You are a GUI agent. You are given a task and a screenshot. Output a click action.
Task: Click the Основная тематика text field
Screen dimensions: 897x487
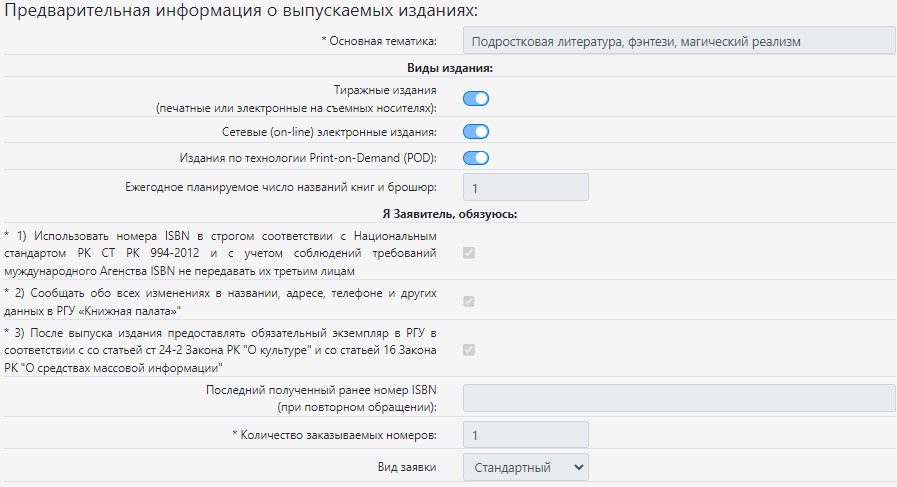point(678,41)
